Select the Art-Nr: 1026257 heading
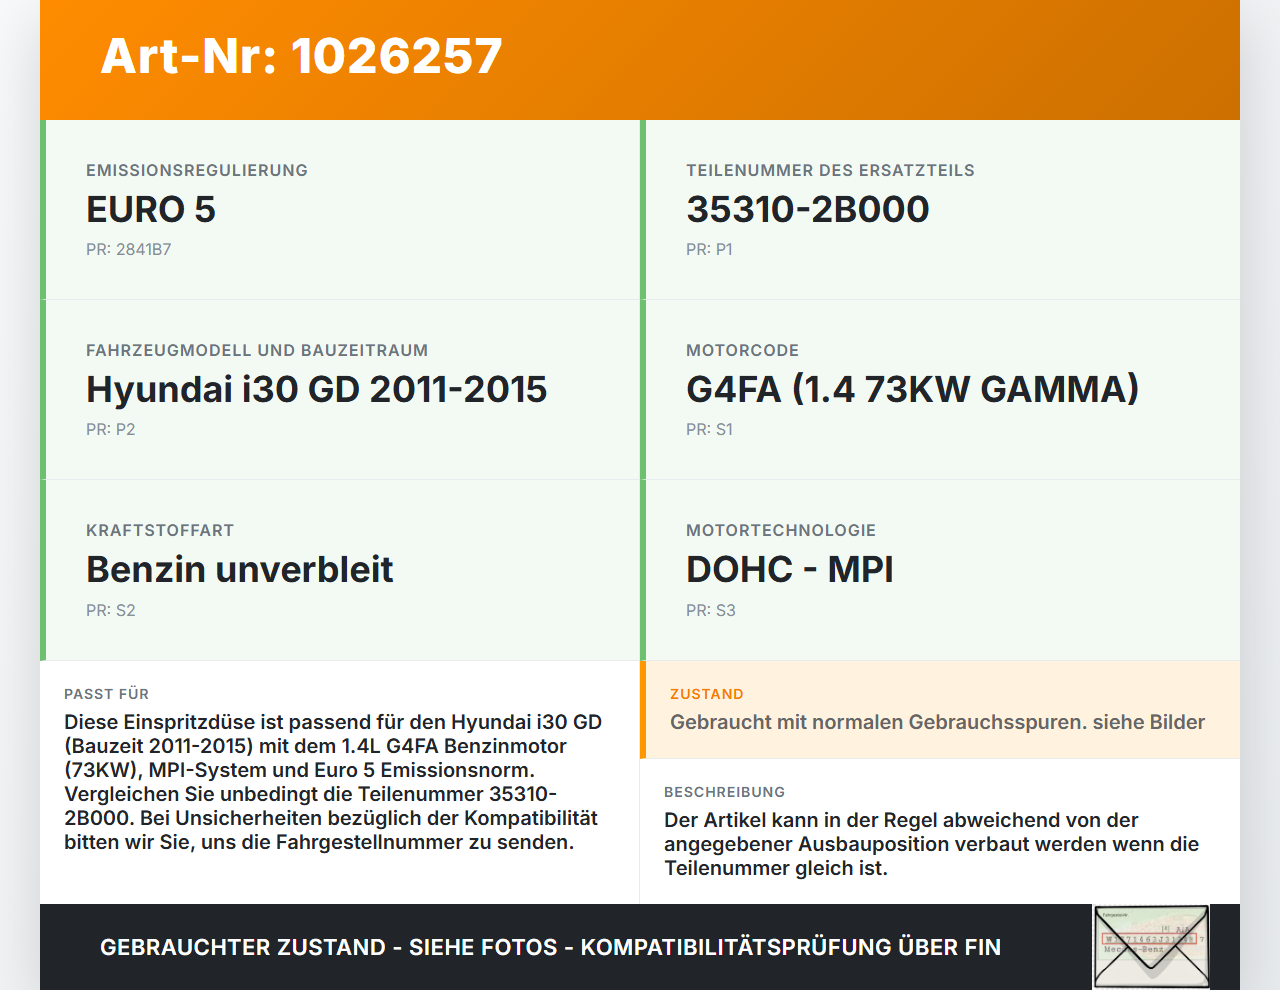The image size is (1280, 990). (x=301, y=56)
